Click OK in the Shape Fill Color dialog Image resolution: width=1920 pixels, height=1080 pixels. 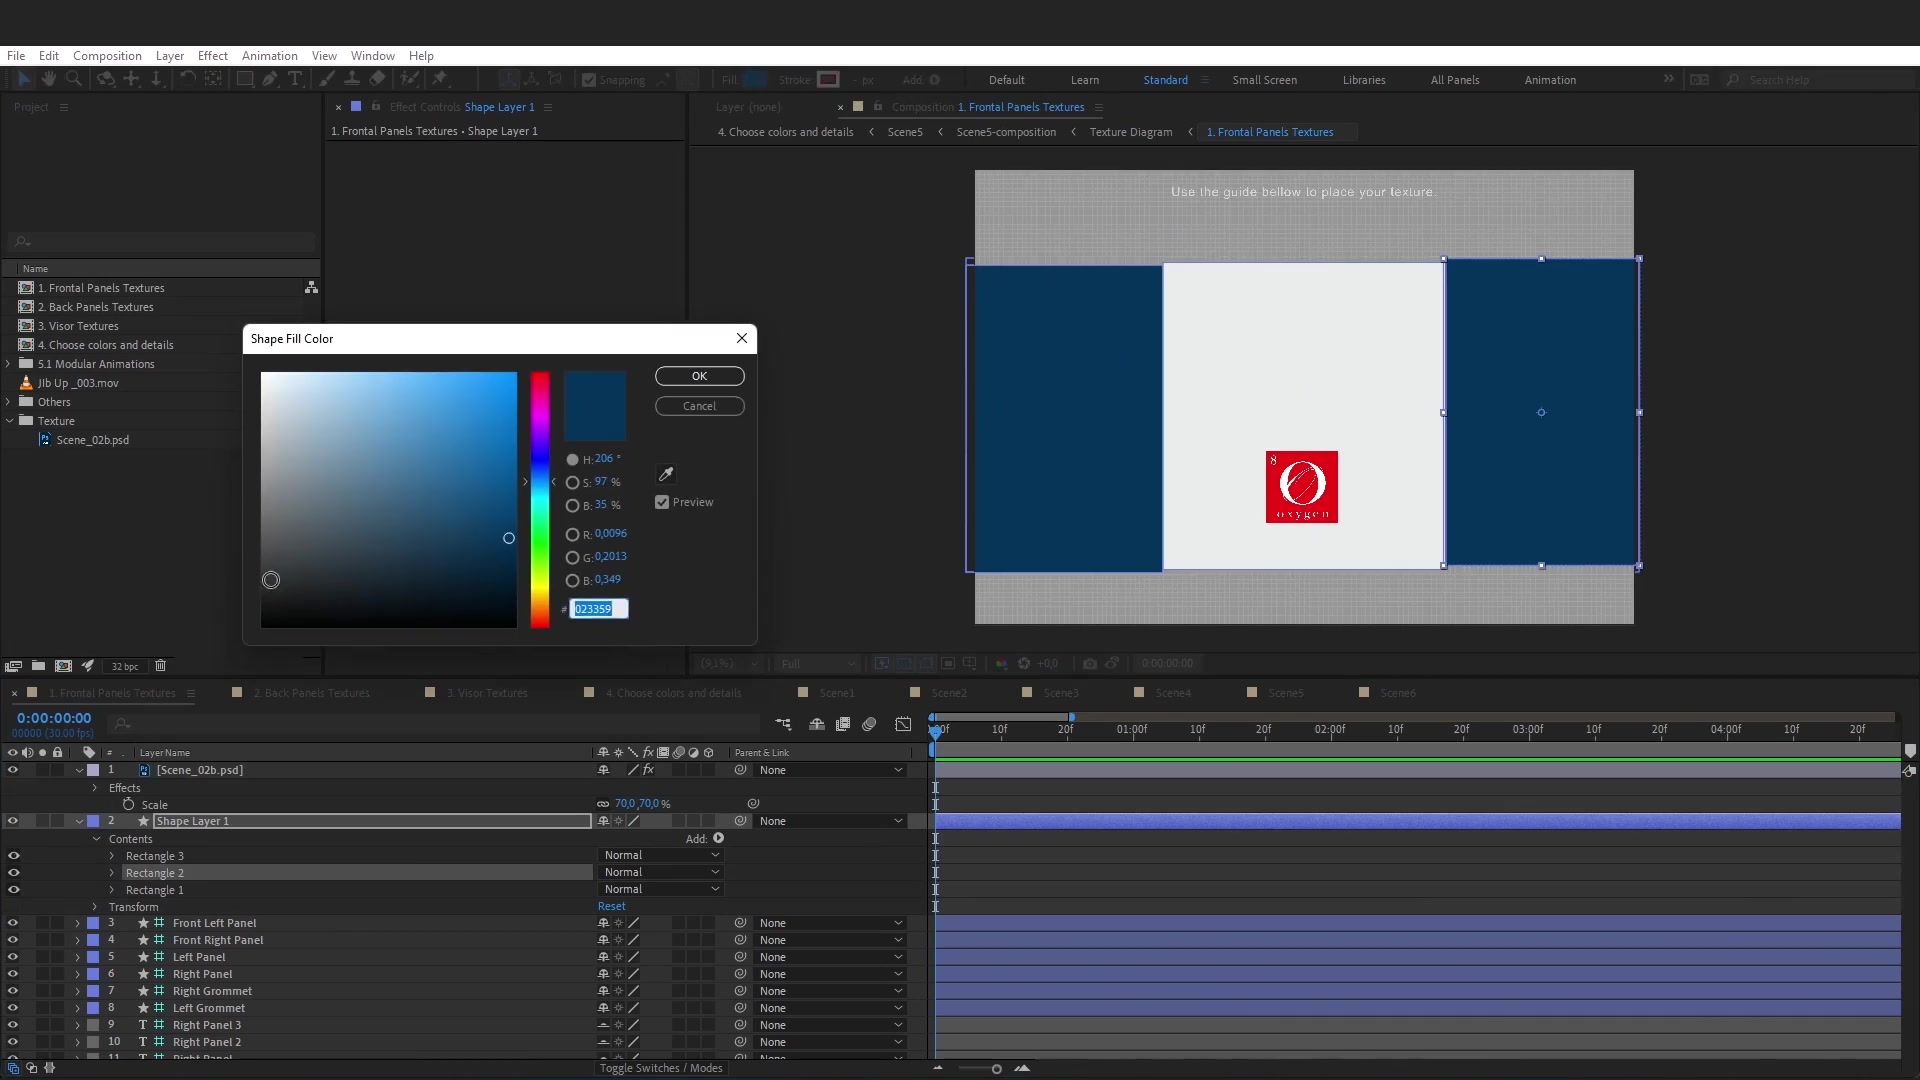tap(699, 376)
